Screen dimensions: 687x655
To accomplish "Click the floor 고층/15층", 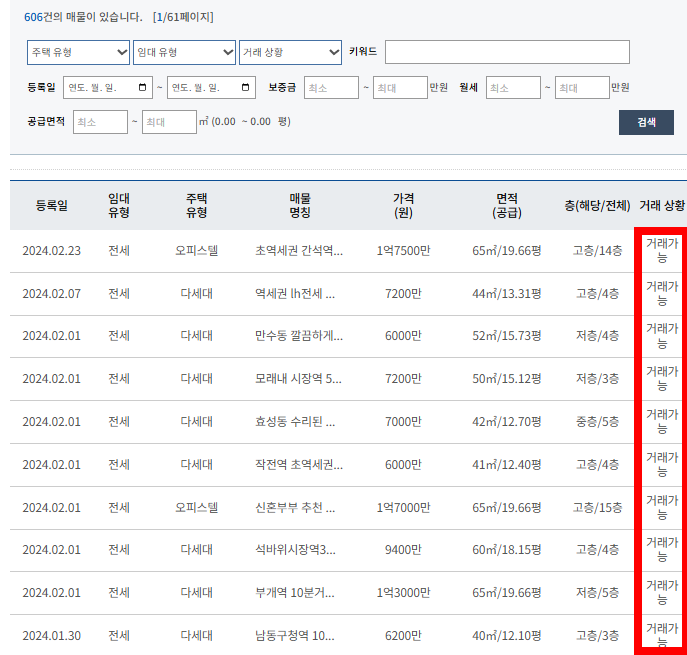I will point(597,507).
